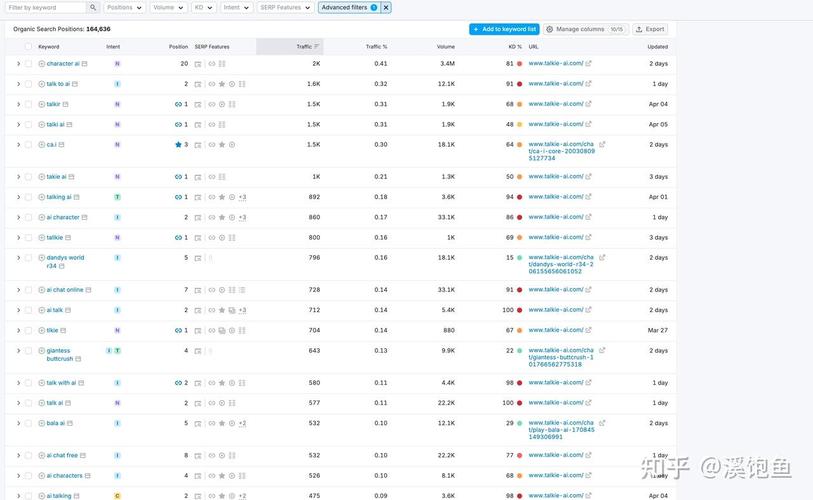Open external link icon for 'talk to ai' URL
Screen dimensions: 813x500
click(x=588, y=84)
